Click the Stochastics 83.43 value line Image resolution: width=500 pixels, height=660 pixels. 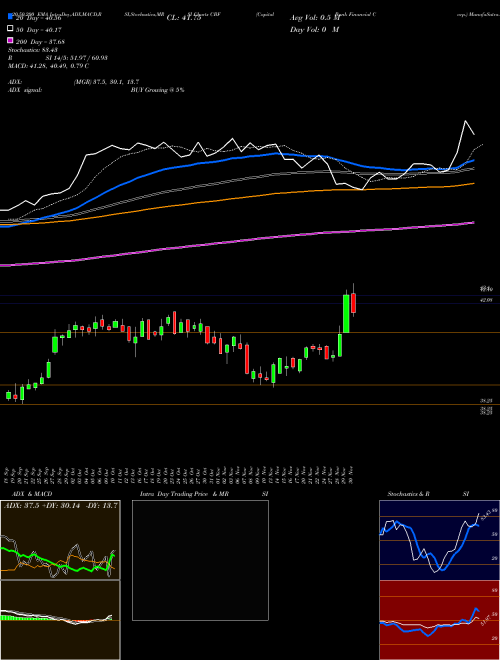(33, 50)
